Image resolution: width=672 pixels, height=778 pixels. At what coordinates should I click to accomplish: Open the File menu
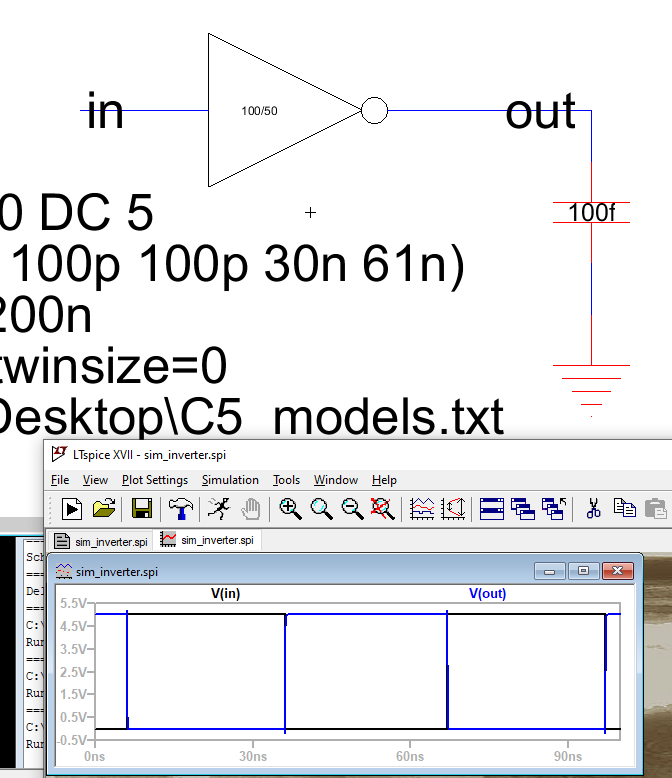[60, 480]
